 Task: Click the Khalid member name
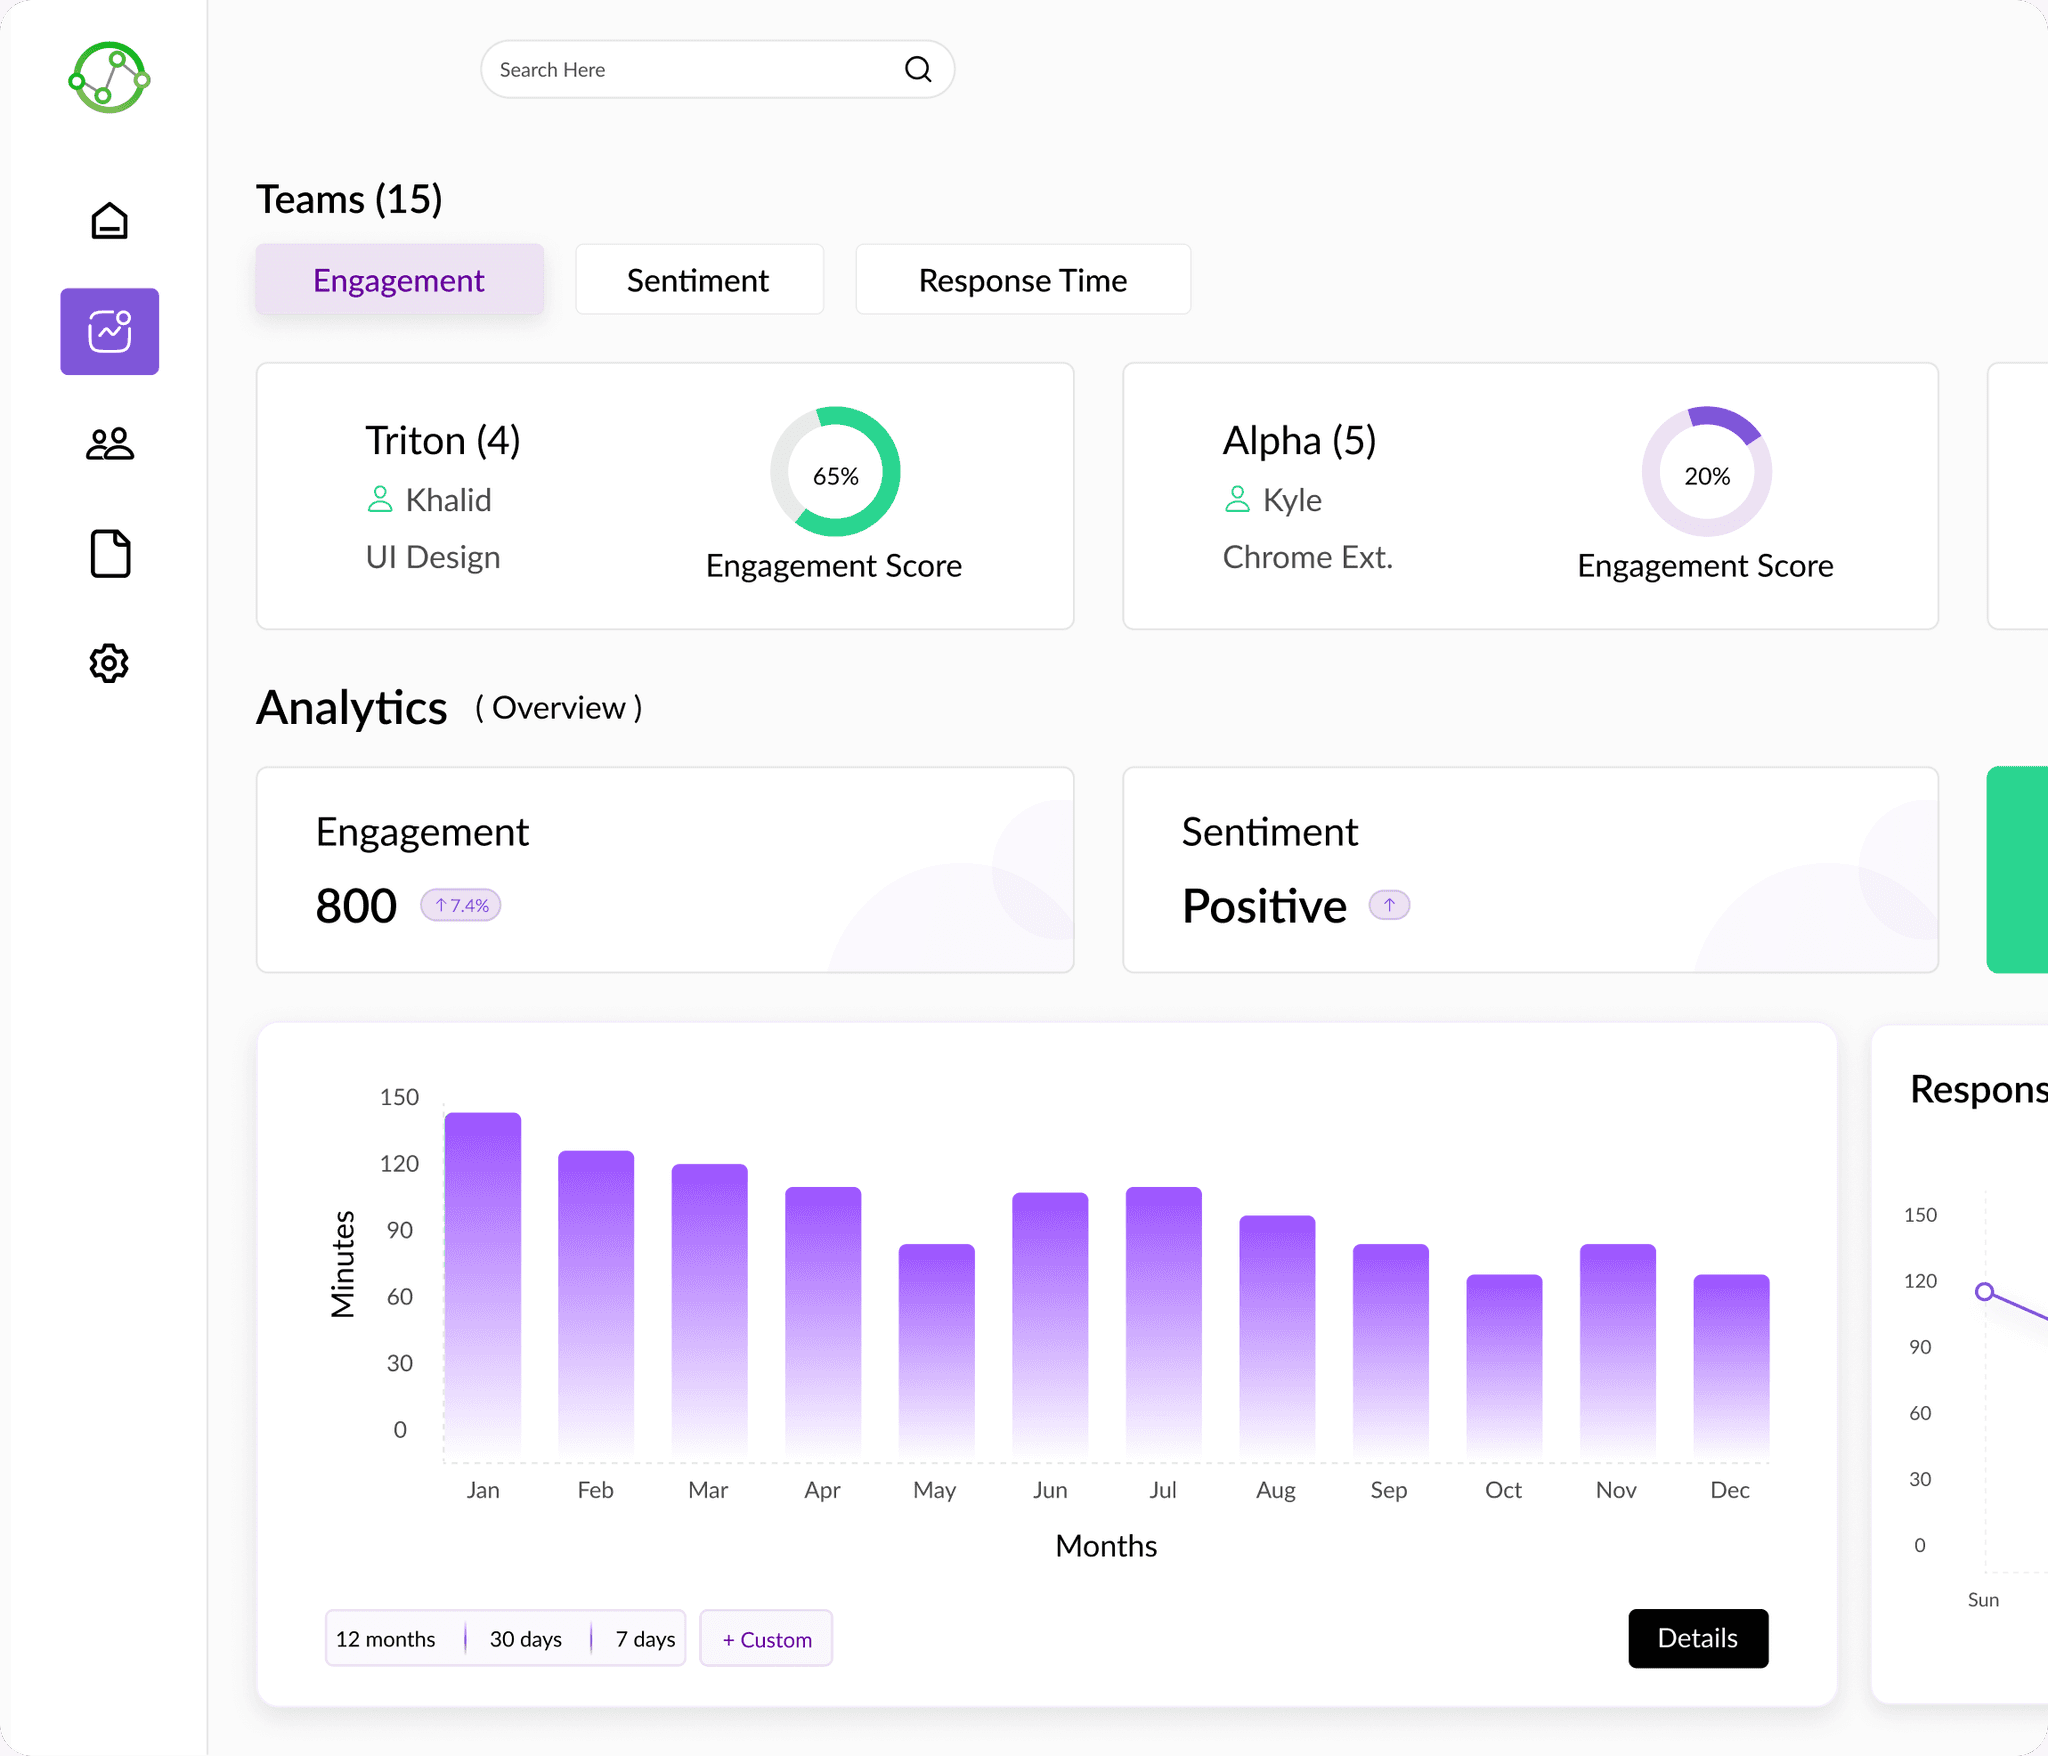click(x=449, y=499)
